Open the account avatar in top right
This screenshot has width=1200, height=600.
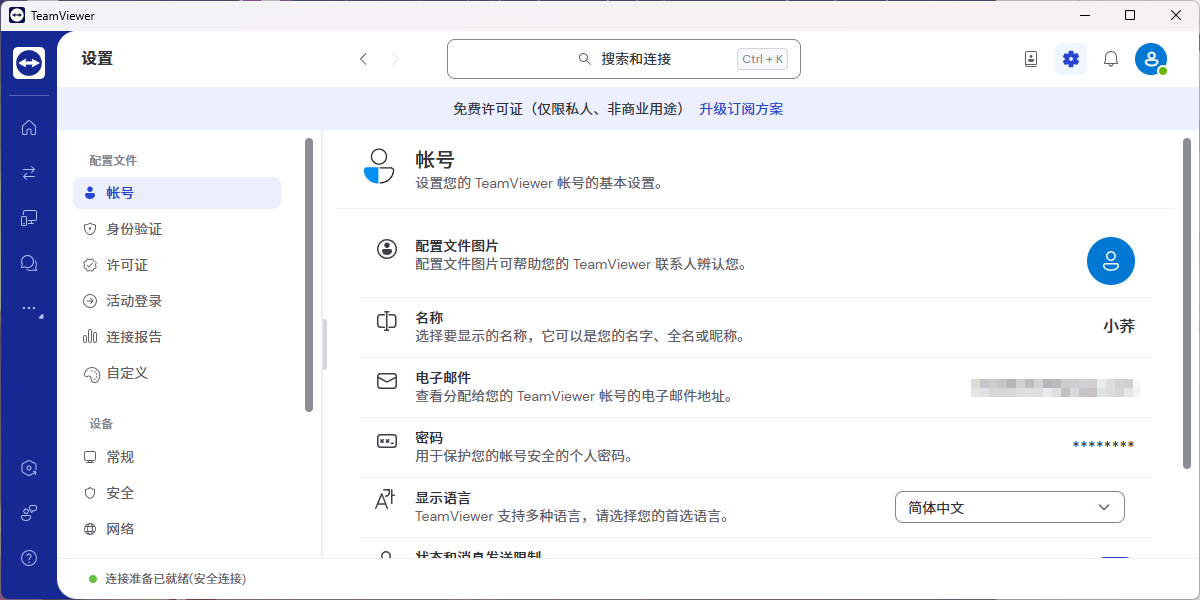(x=1151, y=59)
